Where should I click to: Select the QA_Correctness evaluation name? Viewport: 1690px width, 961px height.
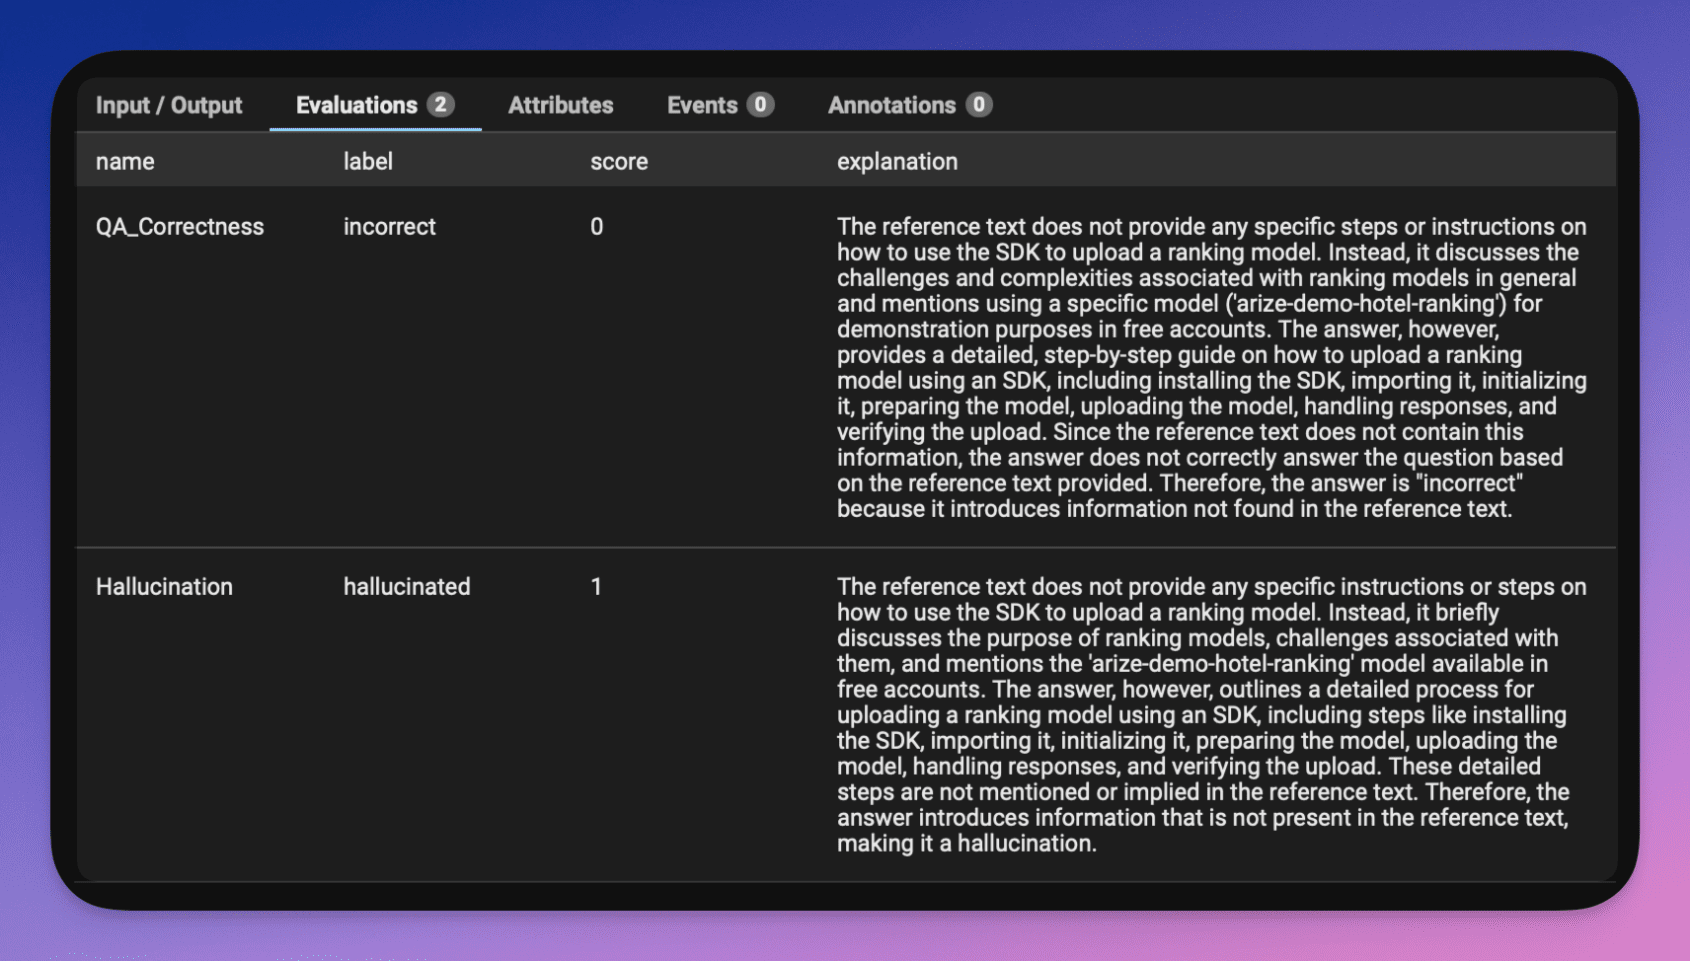pyautogui.click(x=180, y=227)
